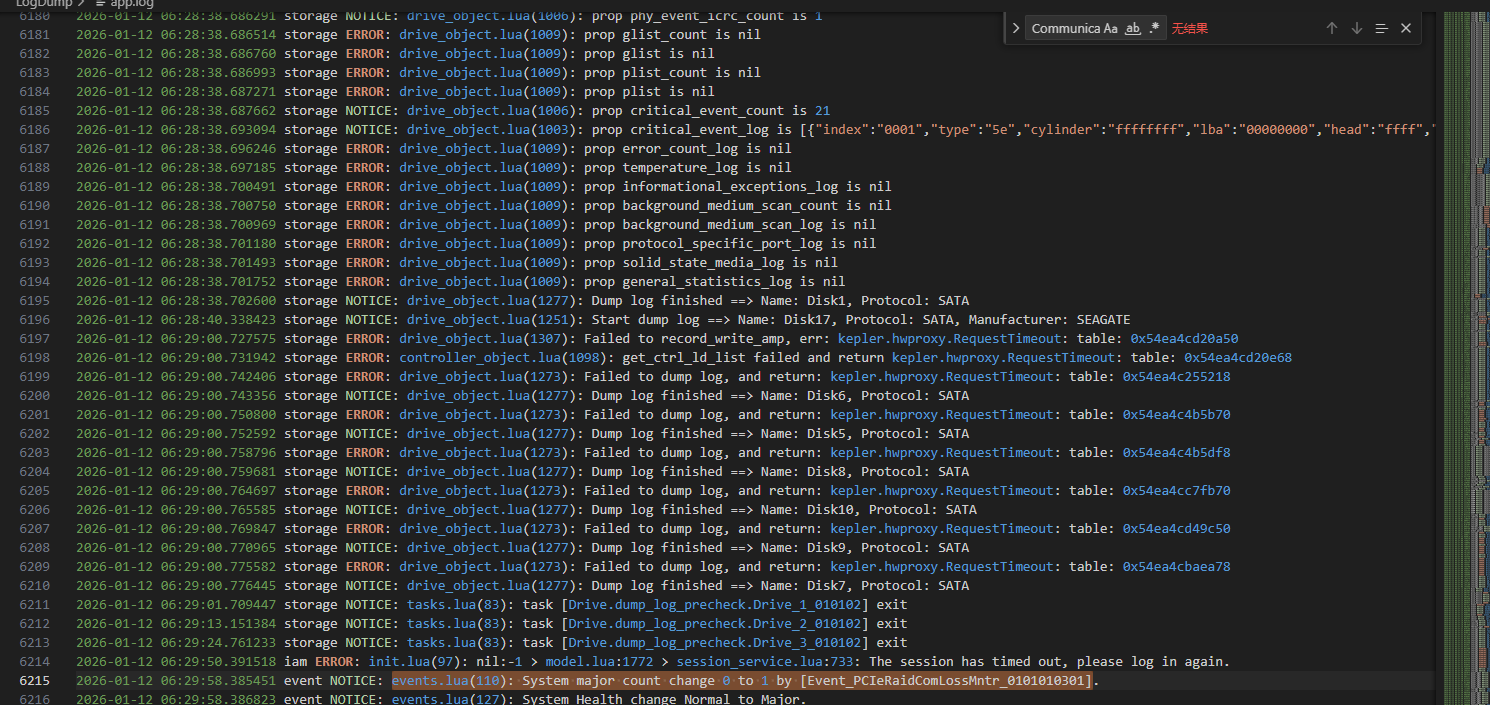Close the find widget
The width and height of the screenshot is (1490, 705).
coord(1406,28)
